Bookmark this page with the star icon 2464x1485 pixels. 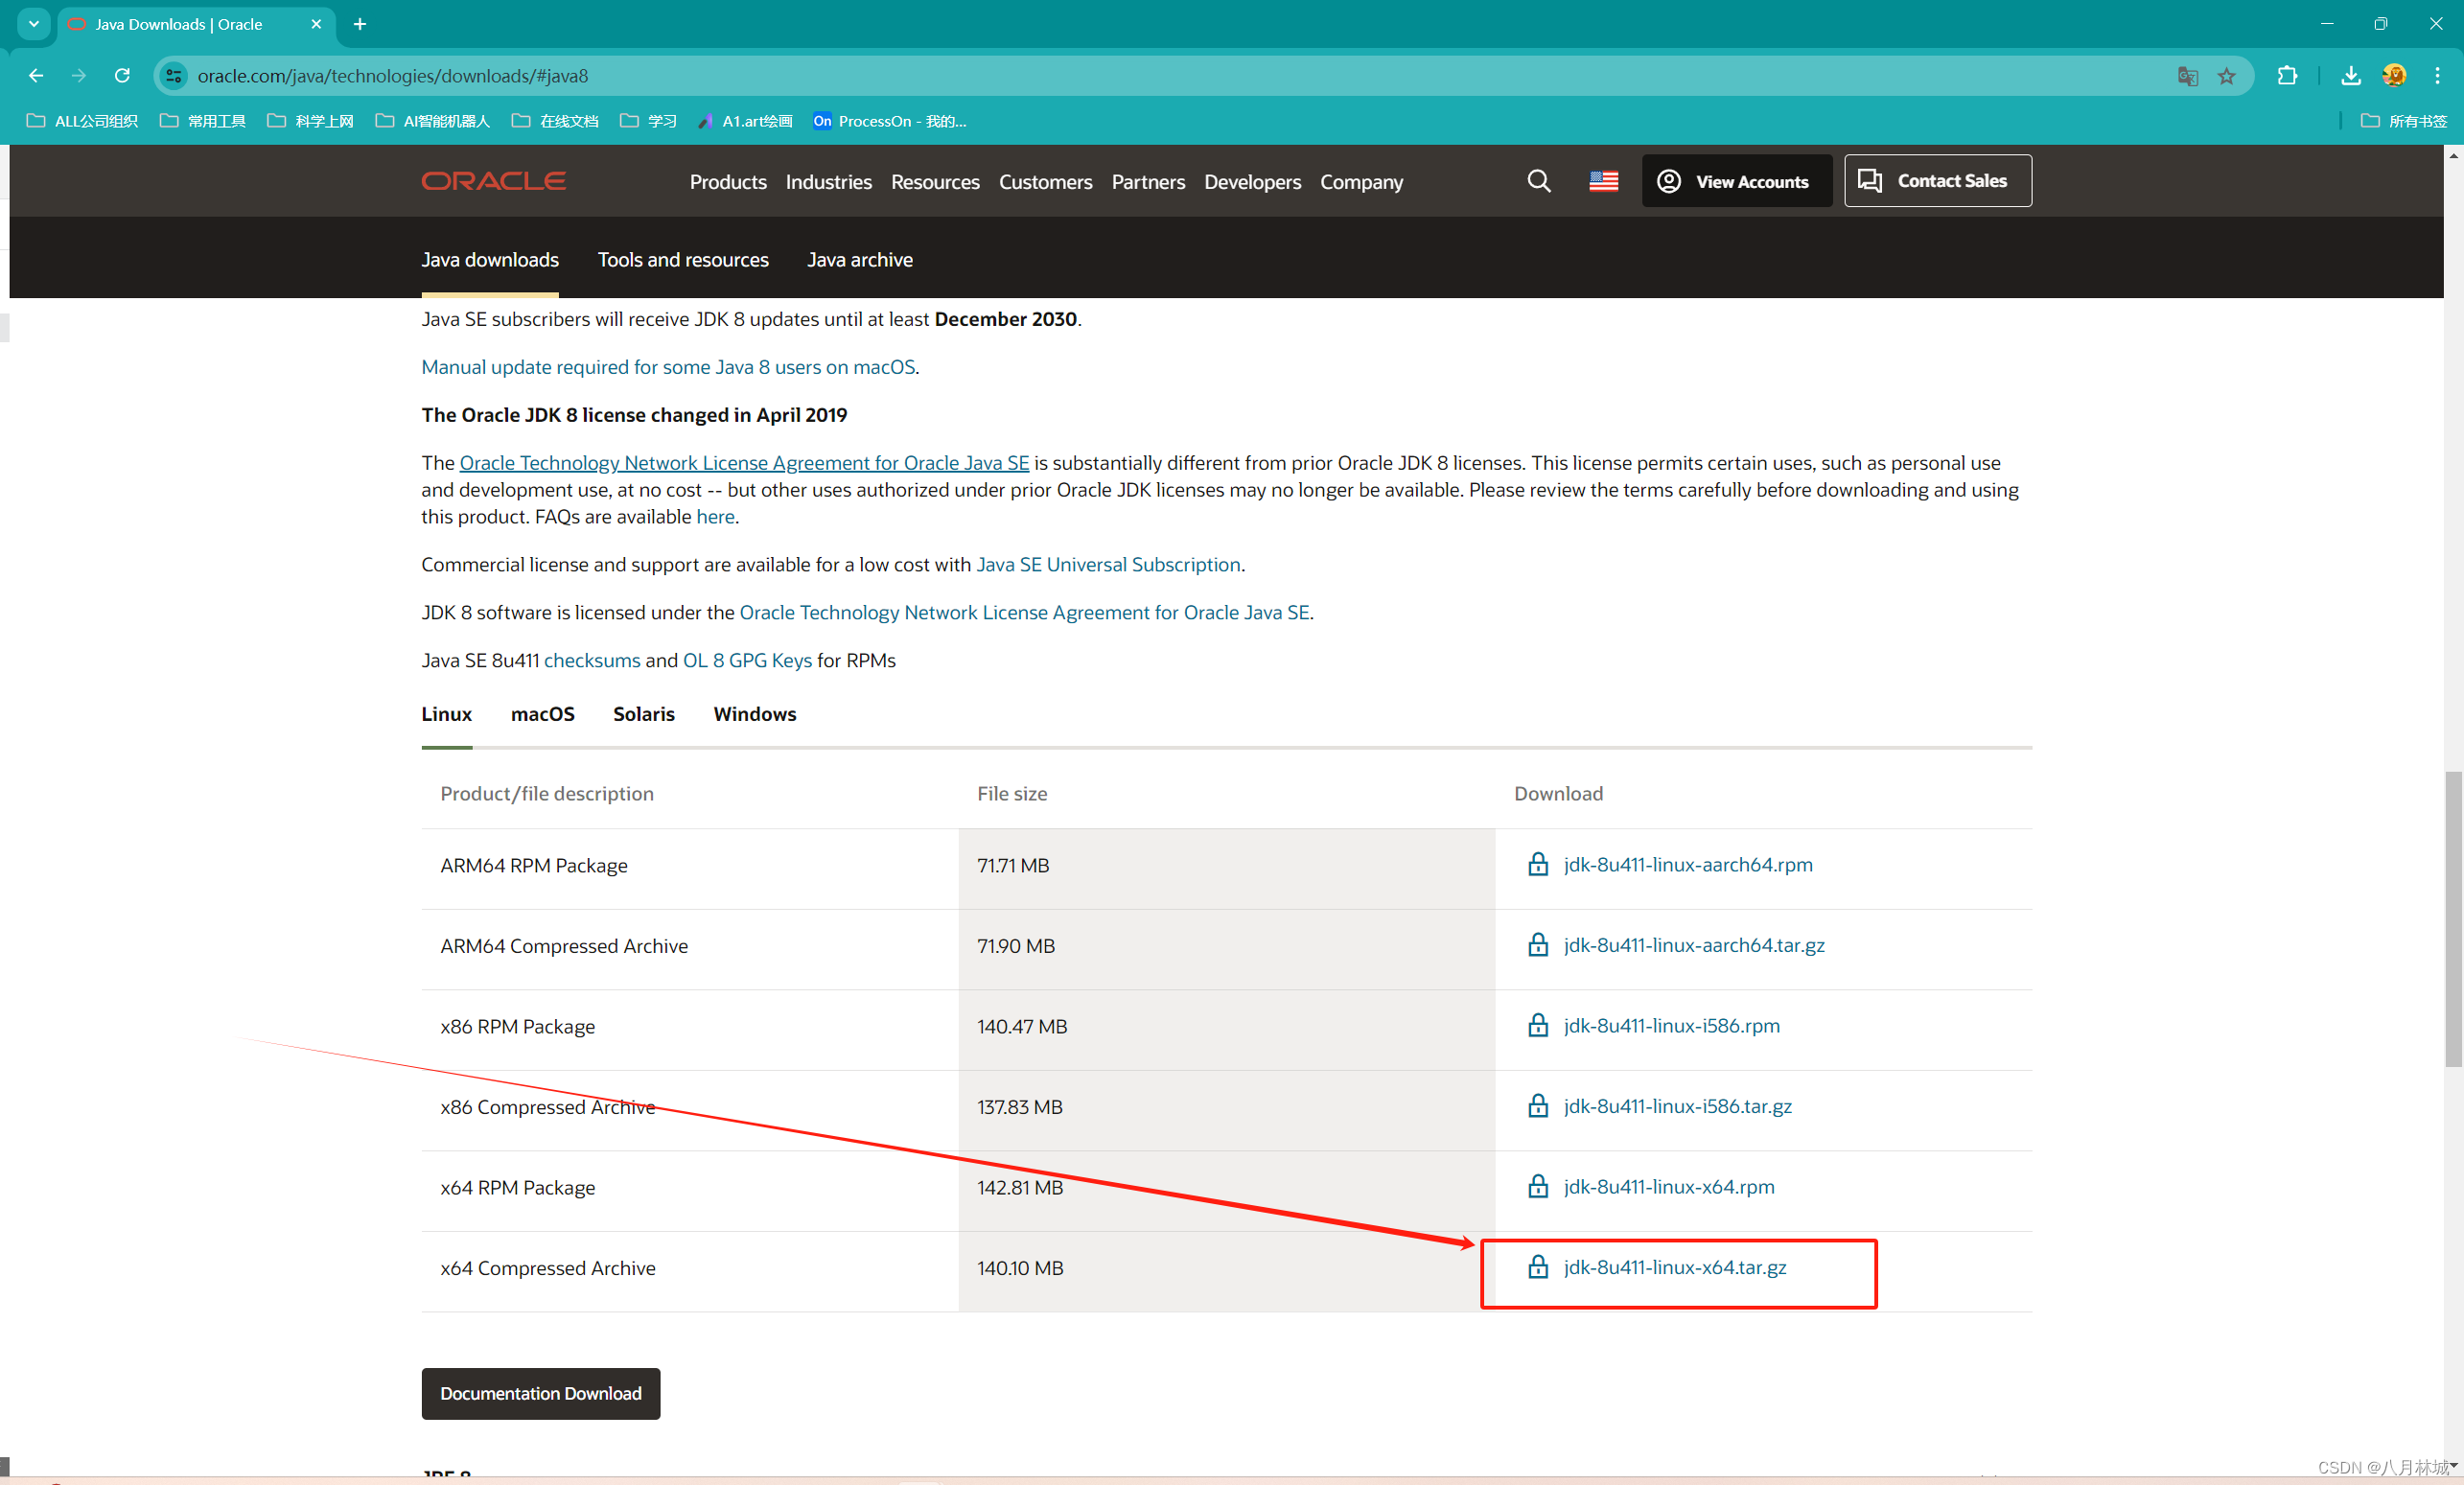coord(2227,76)
